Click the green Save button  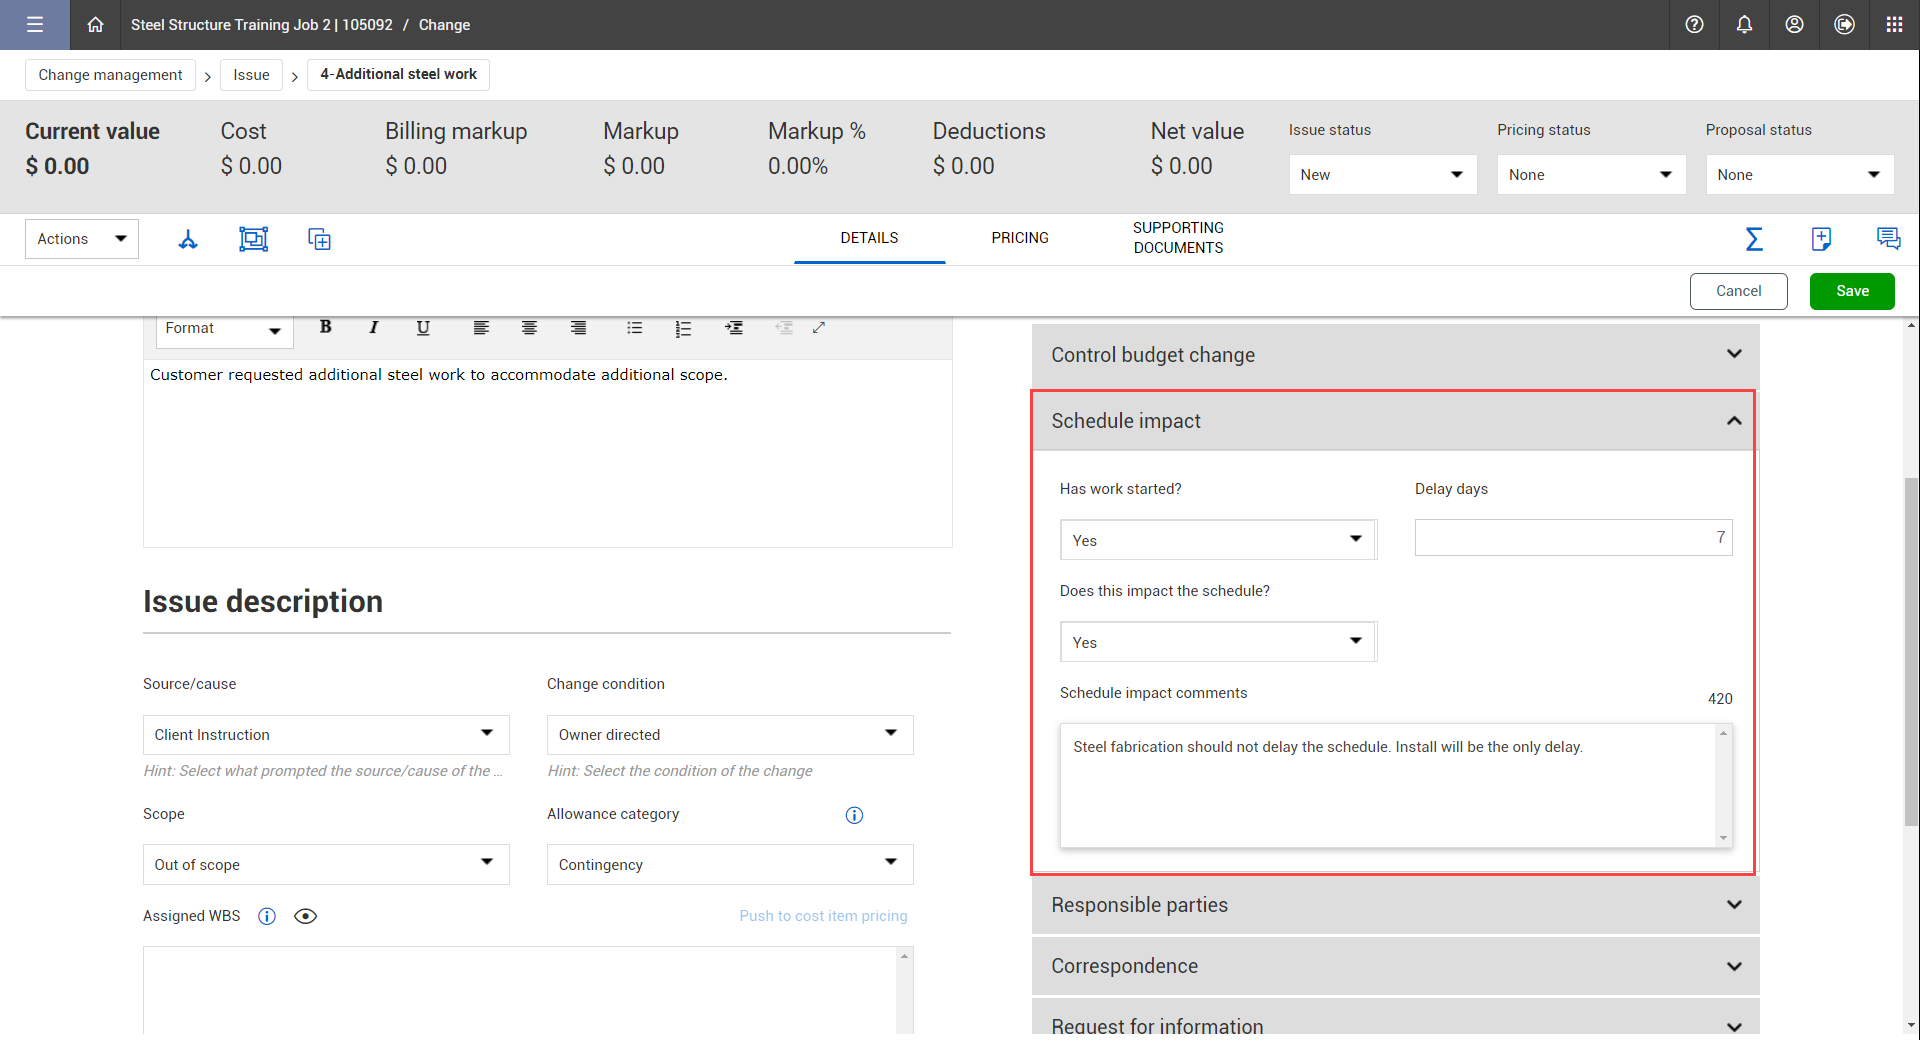pos(1852,291)
